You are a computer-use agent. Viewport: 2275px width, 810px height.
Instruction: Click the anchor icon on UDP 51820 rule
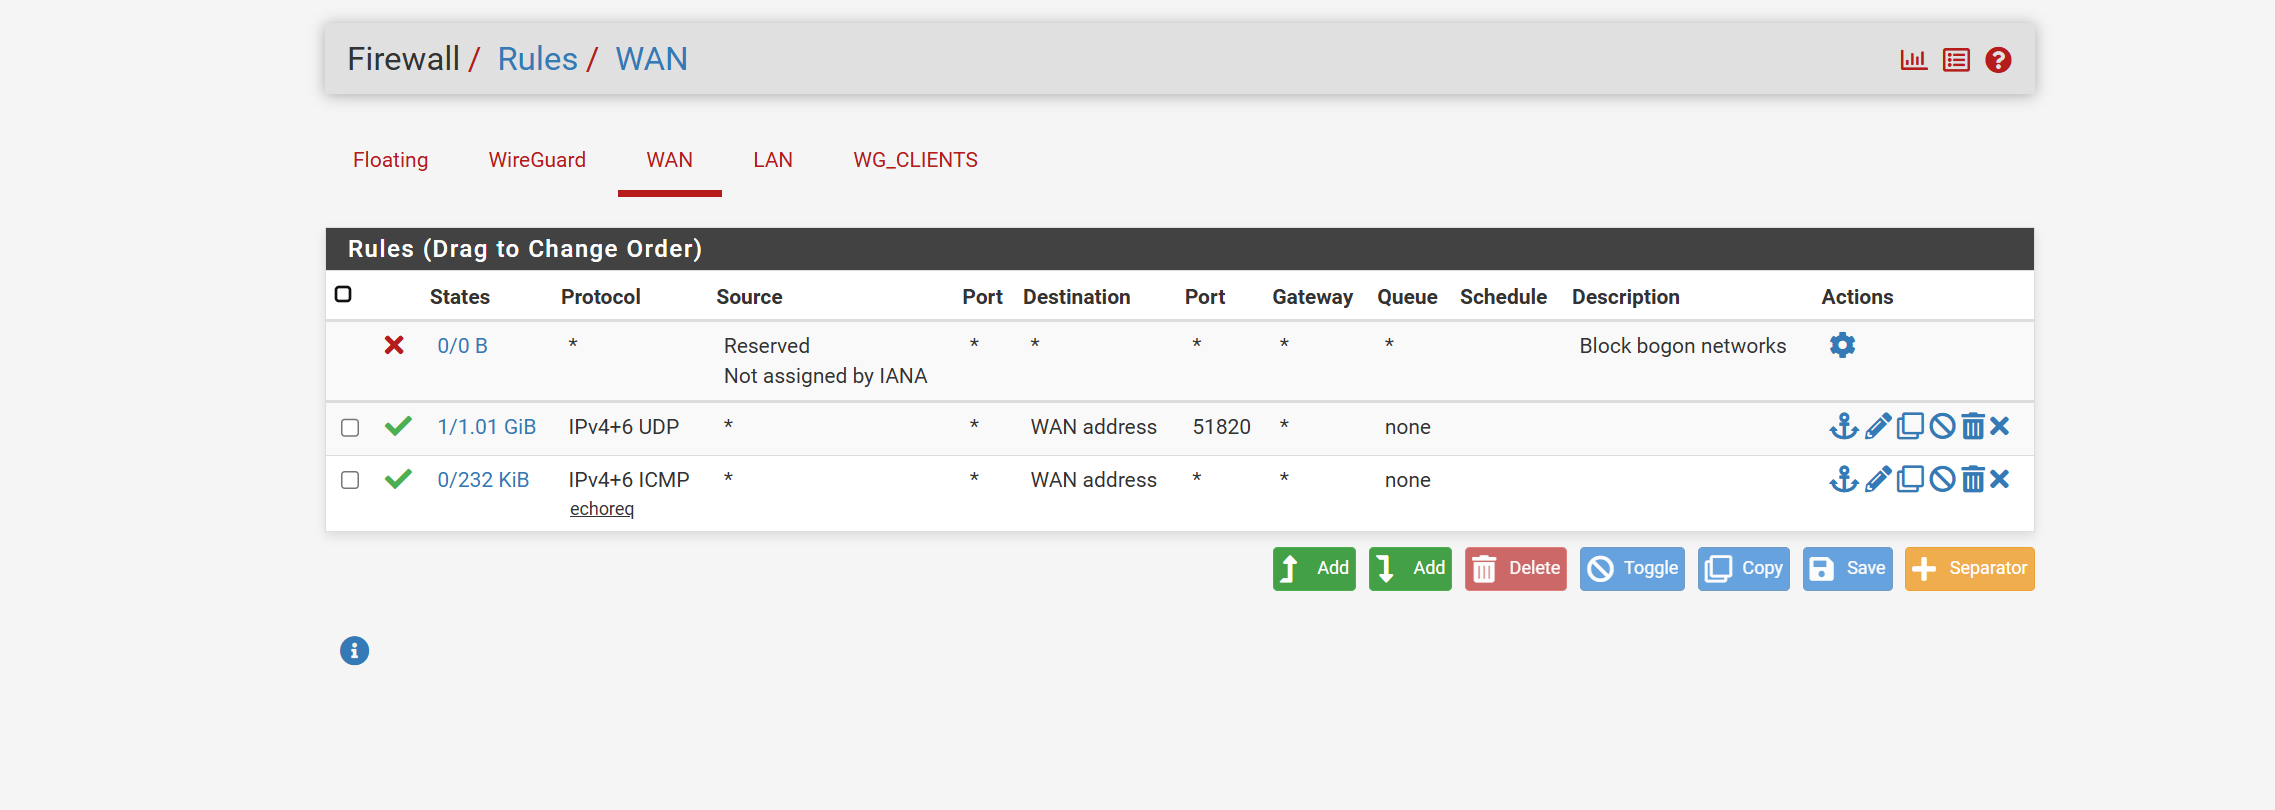pyautogui.click(x=1844, y=427)
